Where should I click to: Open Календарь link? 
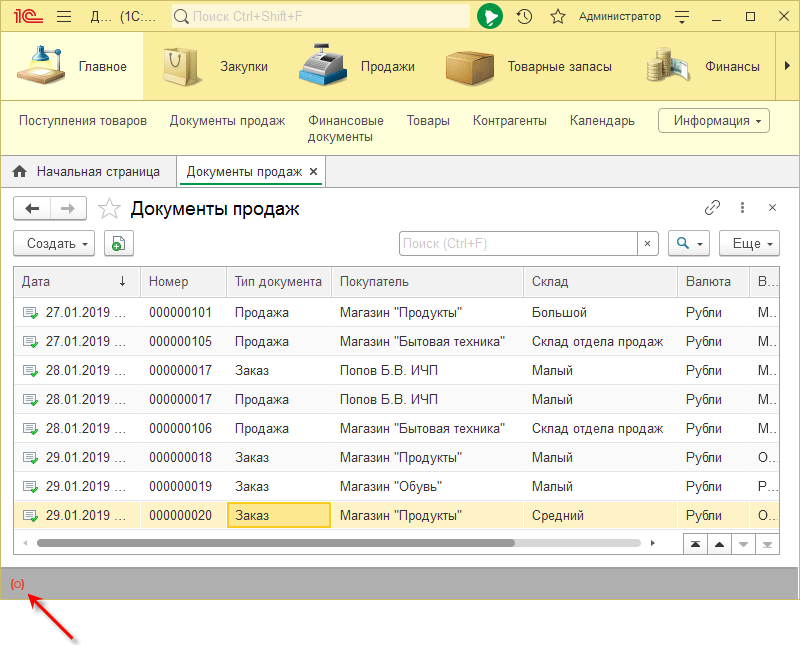click(x=602, y=120)
